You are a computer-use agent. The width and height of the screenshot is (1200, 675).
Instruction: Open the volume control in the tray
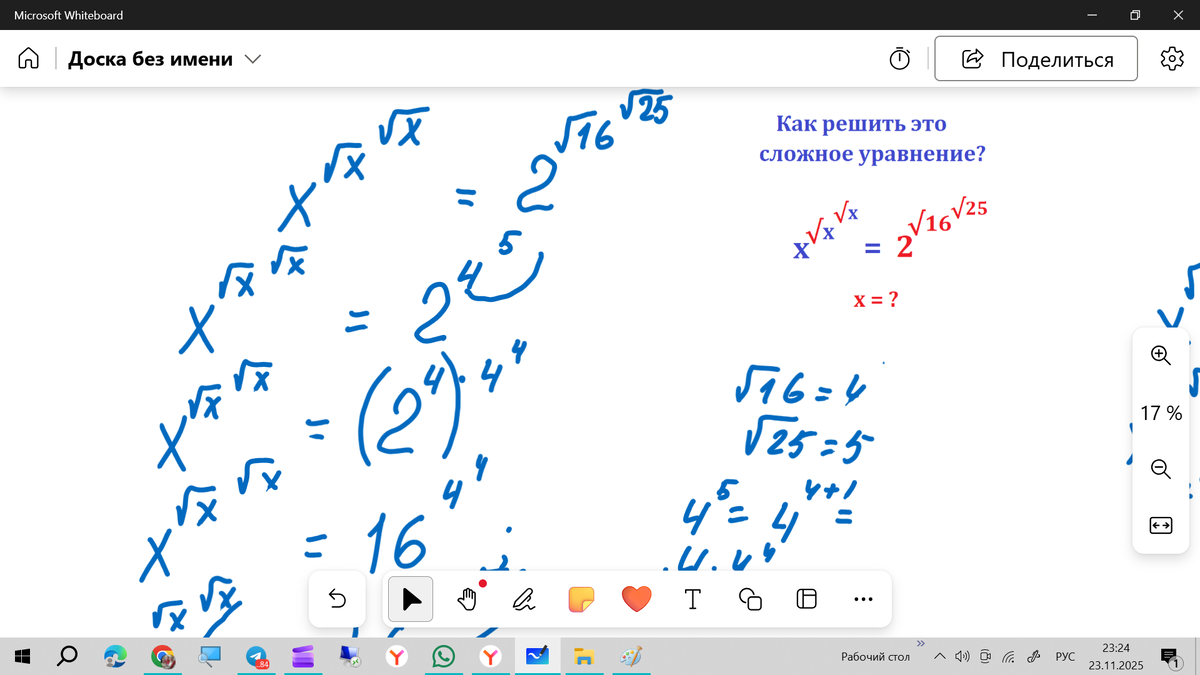961,657
